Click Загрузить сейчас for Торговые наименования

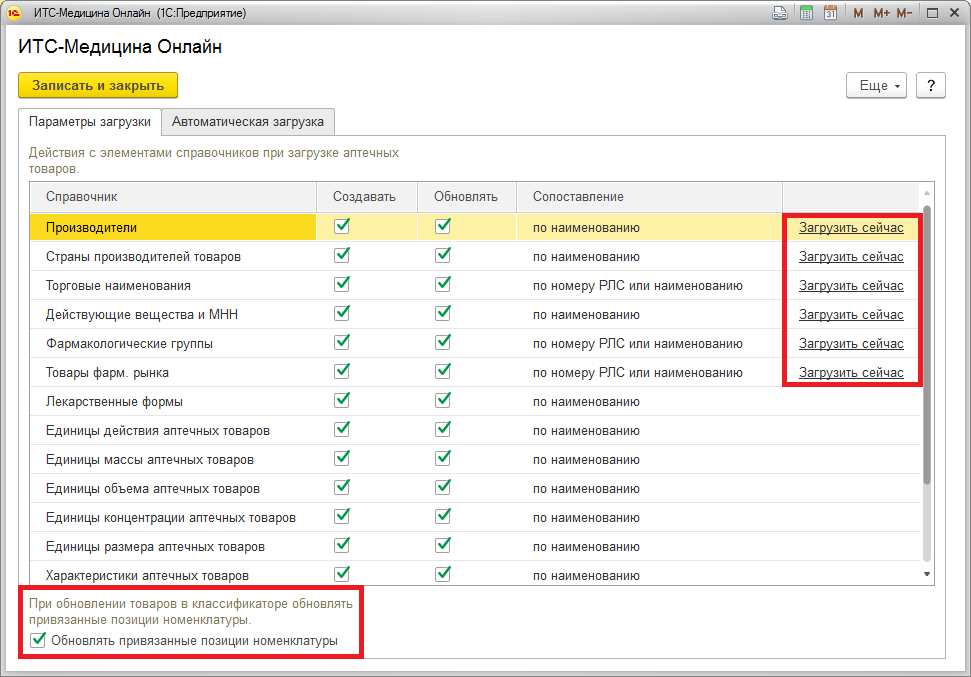[851, 286]
